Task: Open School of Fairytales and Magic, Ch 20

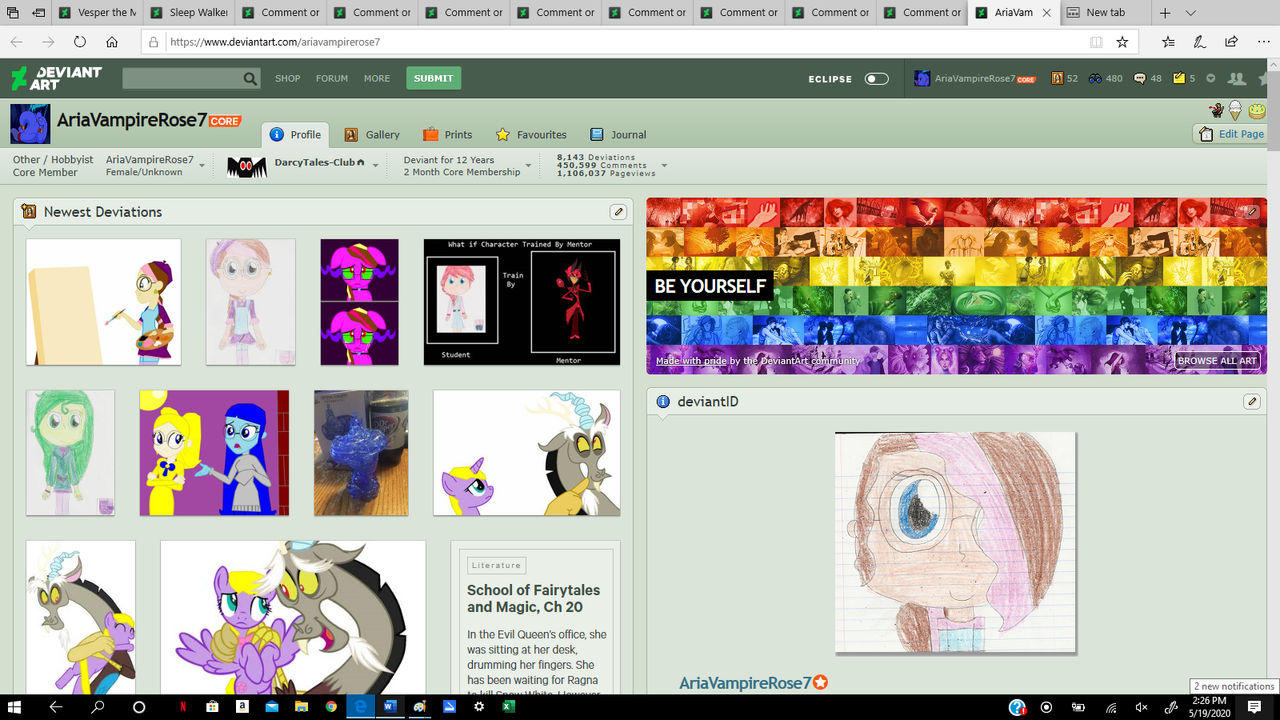Action: (x=533, y=598)
